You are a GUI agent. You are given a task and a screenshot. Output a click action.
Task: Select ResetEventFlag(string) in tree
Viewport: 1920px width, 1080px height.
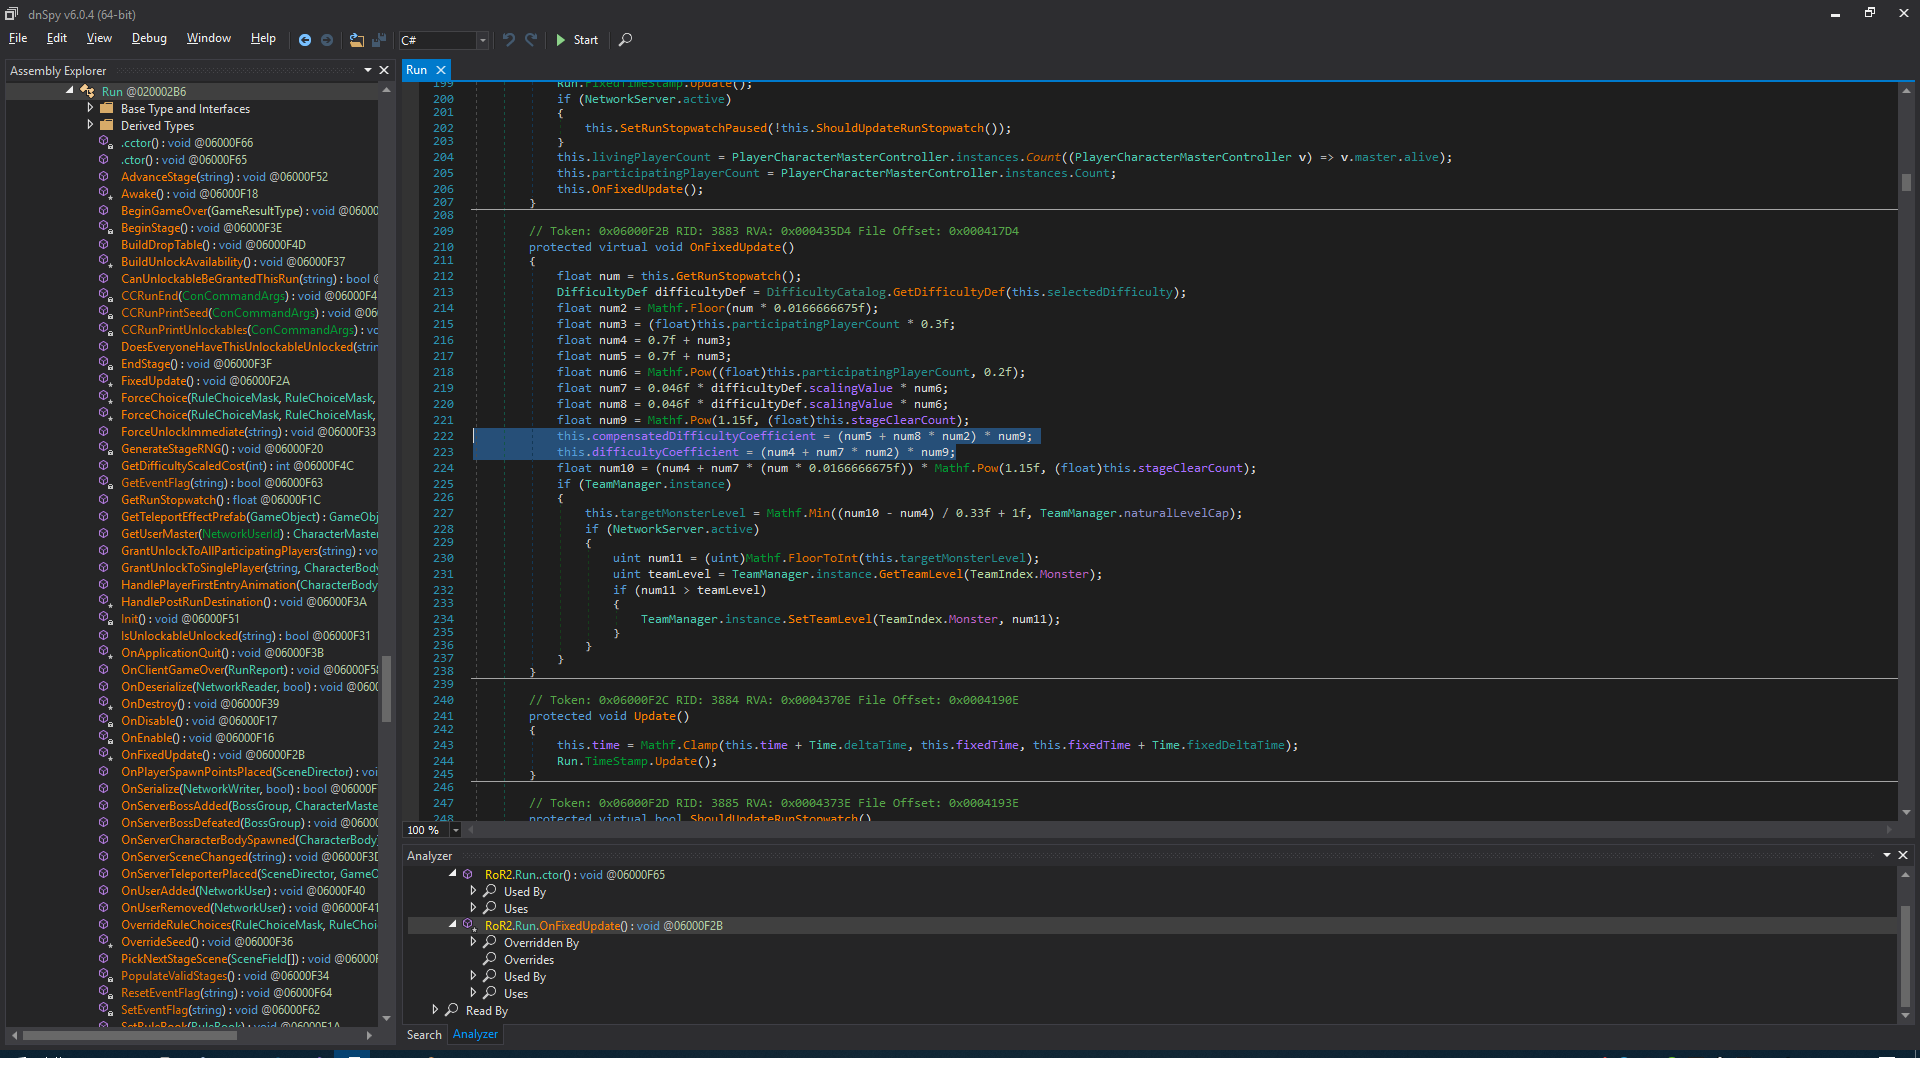[x=226, y=993]
